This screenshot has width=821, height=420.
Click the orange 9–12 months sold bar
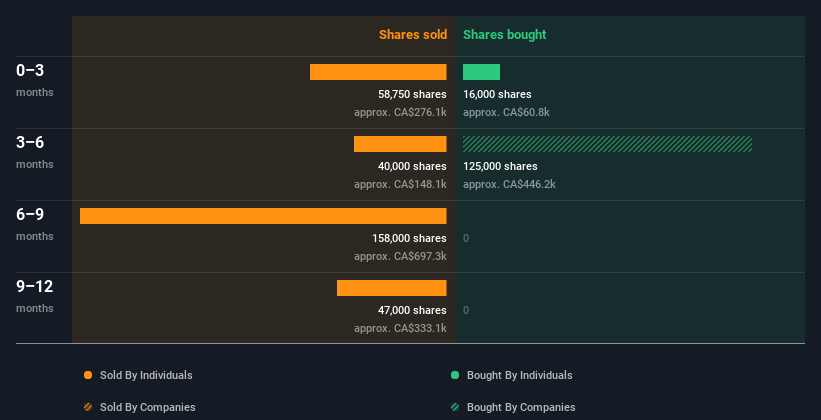392,288
